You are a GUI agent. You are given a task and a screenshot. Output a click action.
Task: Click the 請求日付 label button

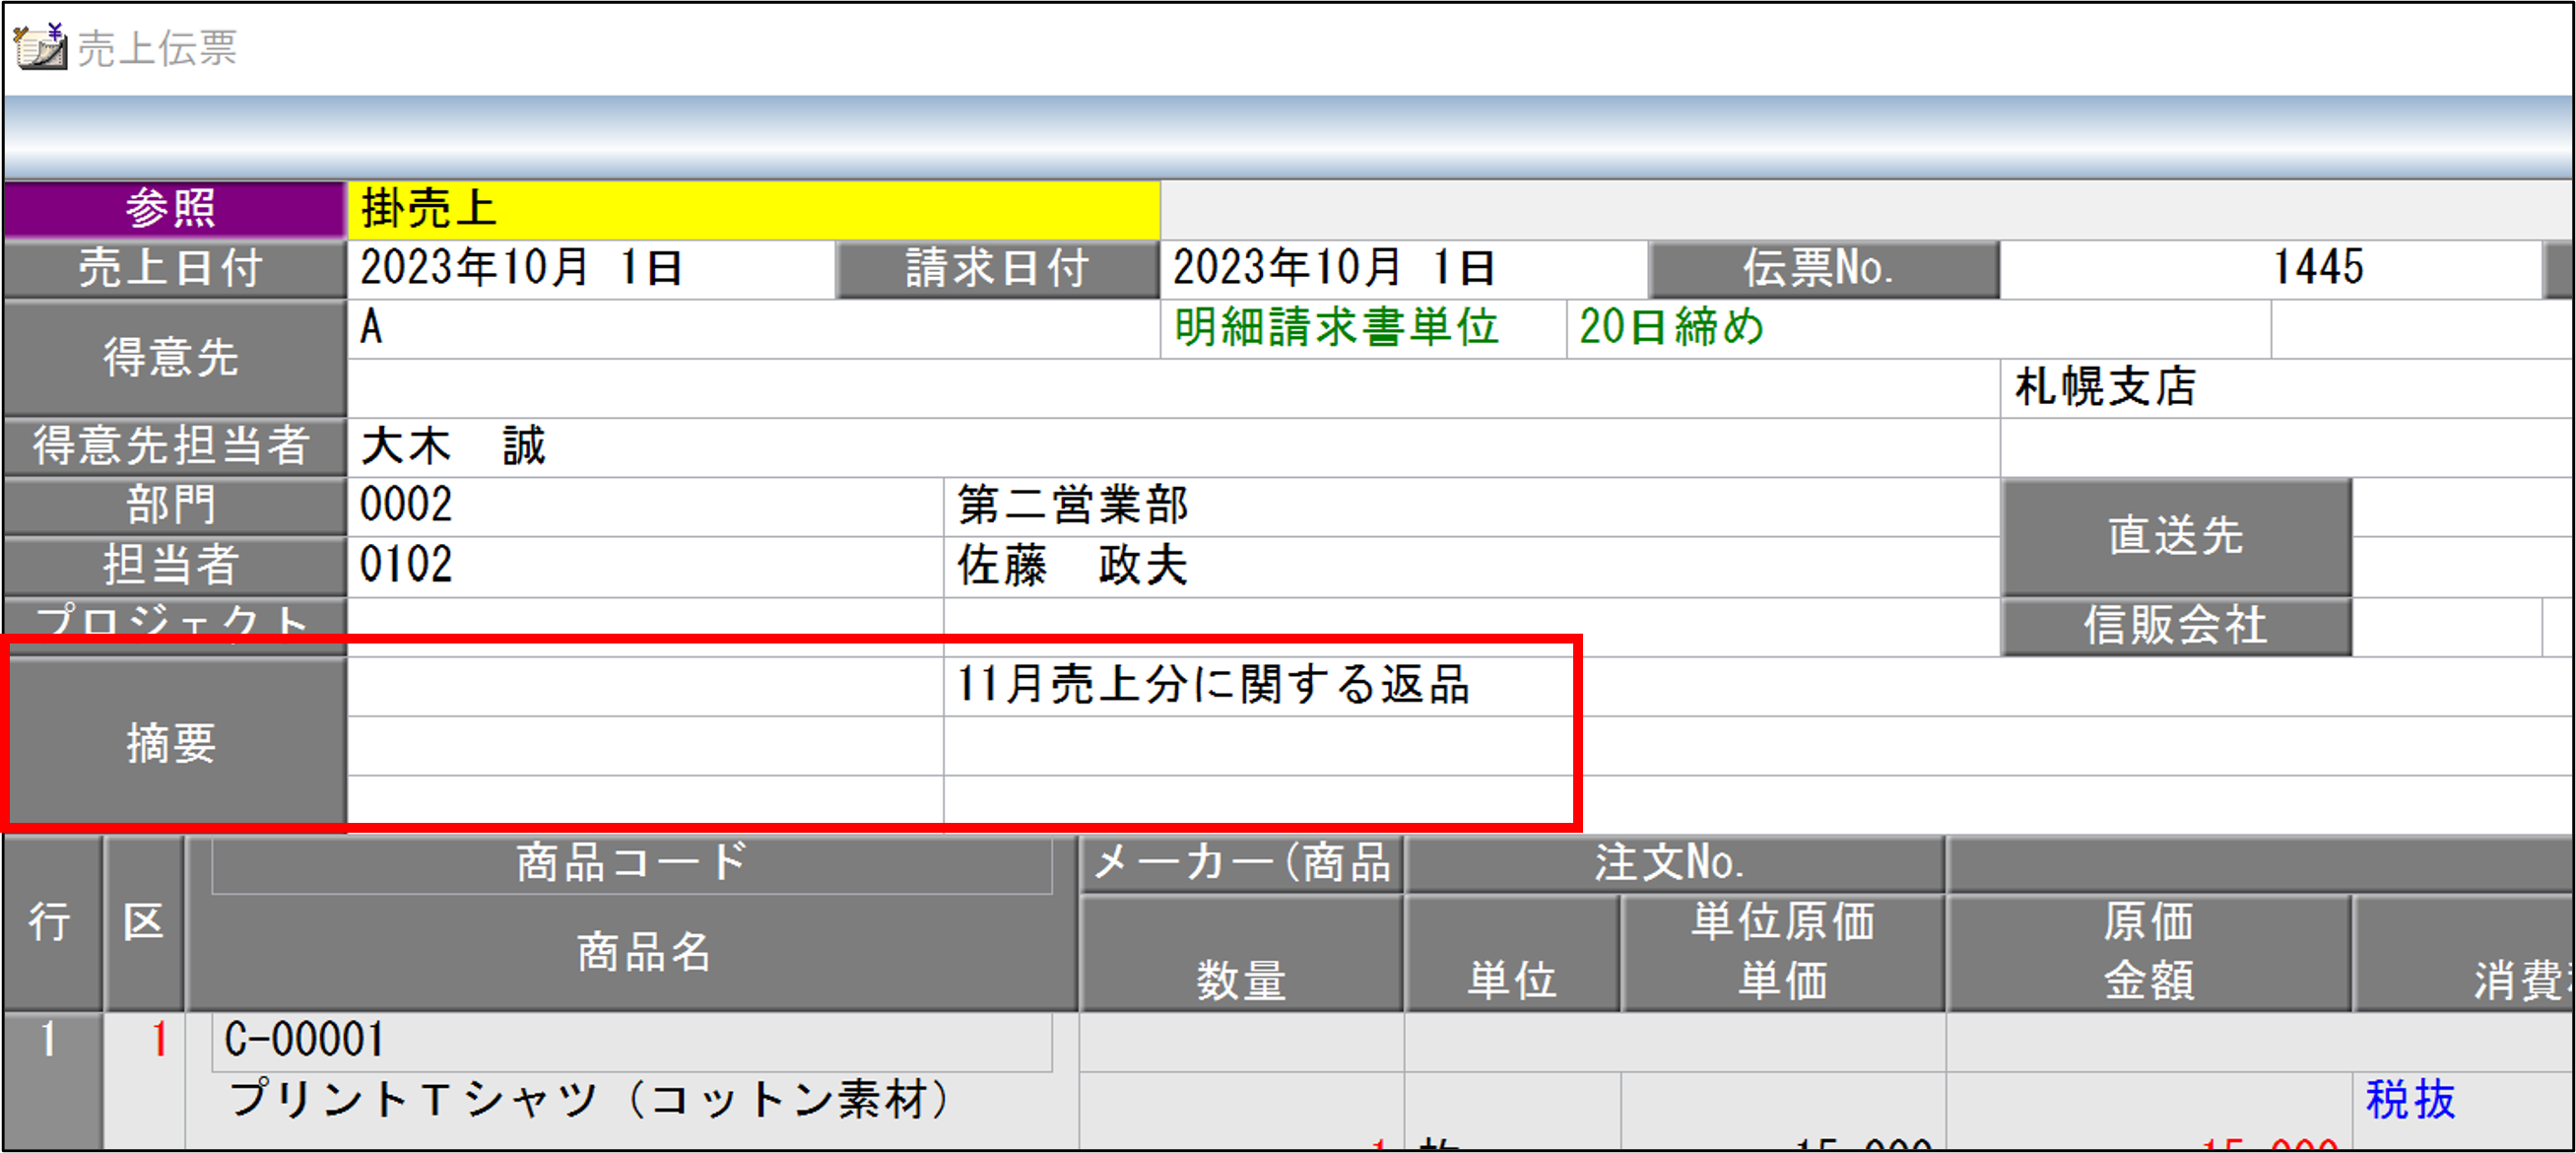(x=997, y=269)
